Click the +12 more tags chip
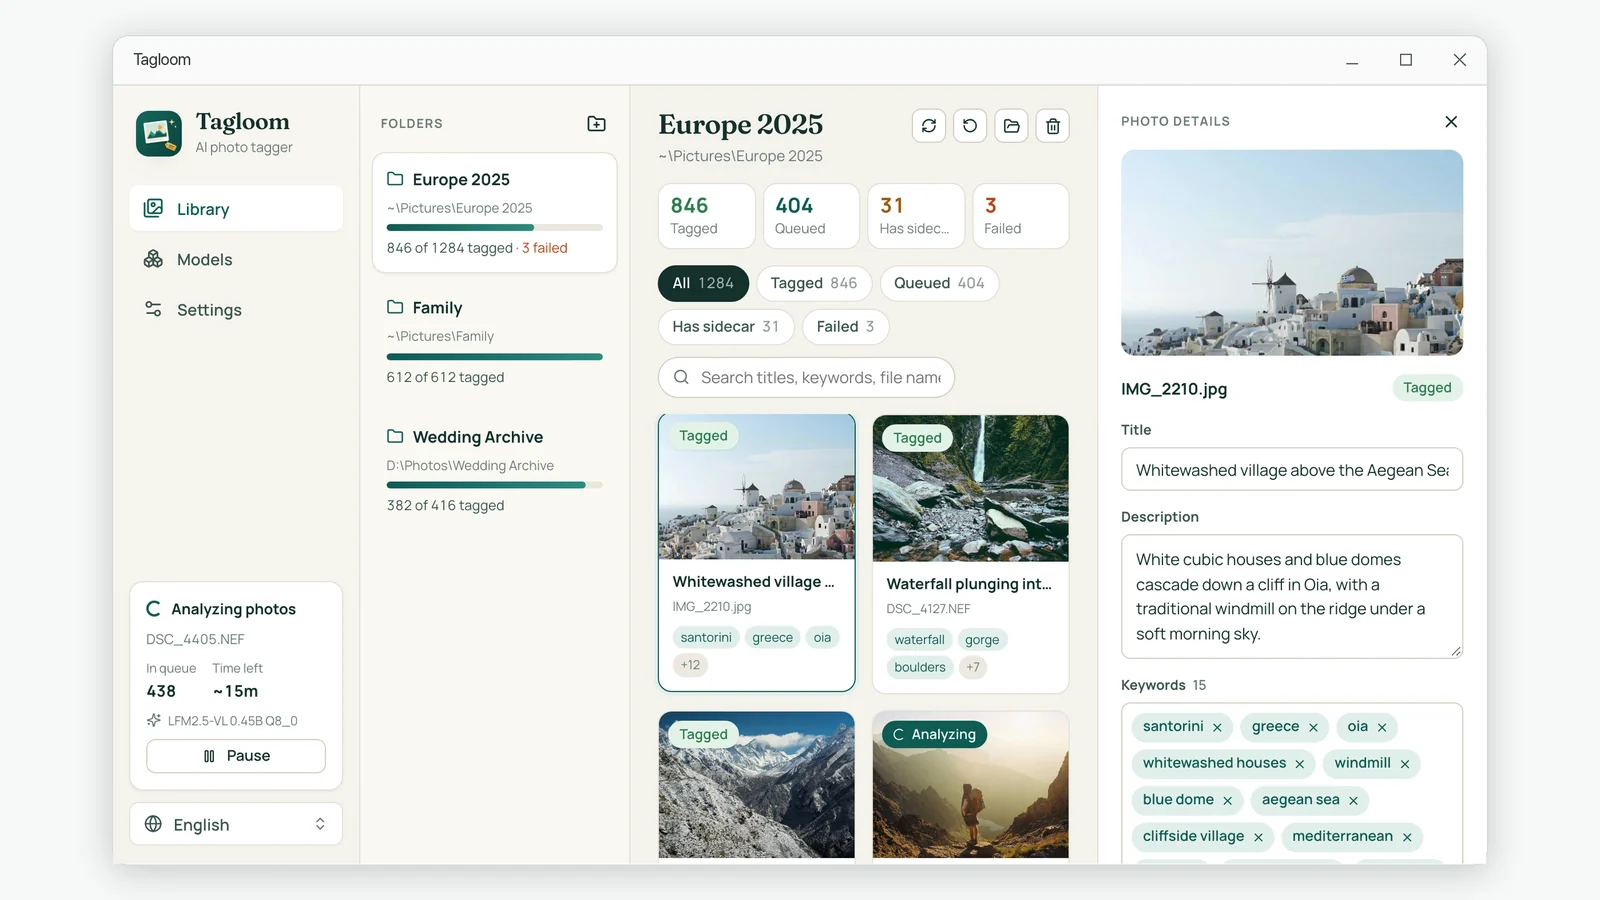Screen dimensions: 1600x900 coord(690,665)
